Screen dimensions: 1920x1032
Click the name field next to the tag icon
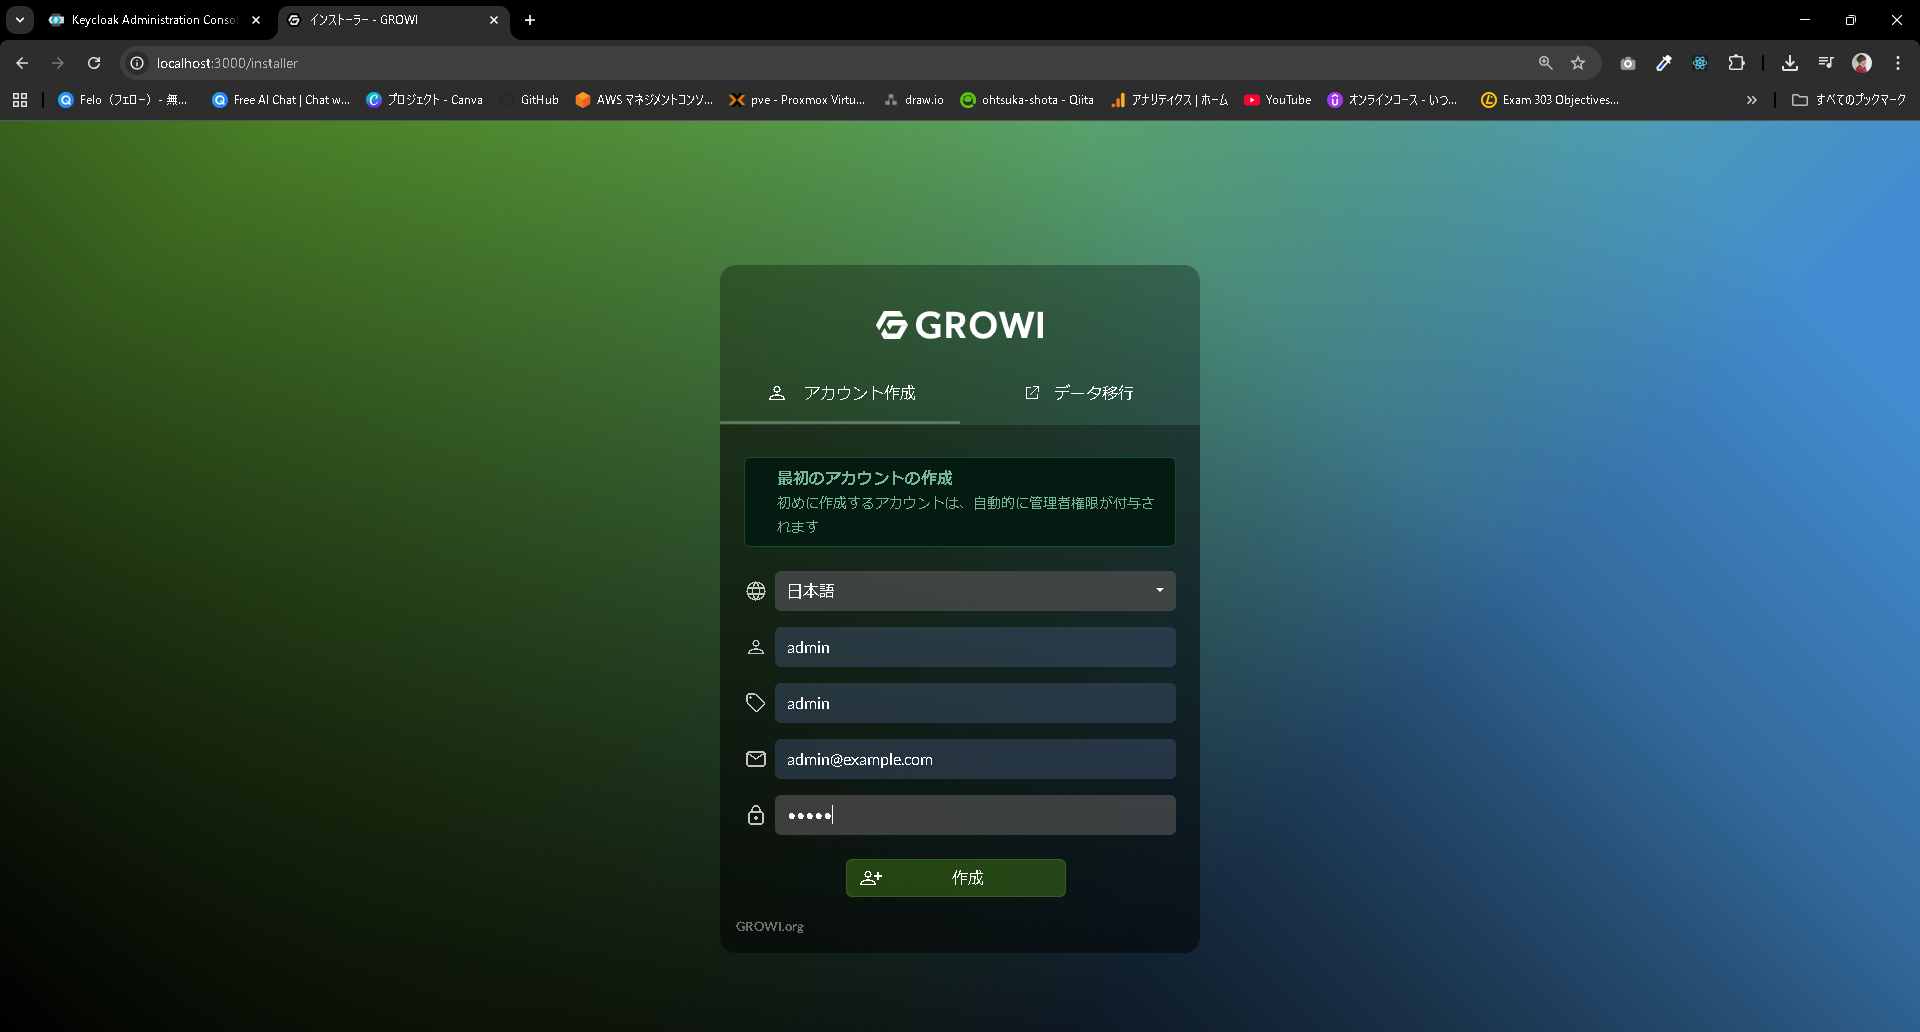pyautogui.click(x=975, y=703)
